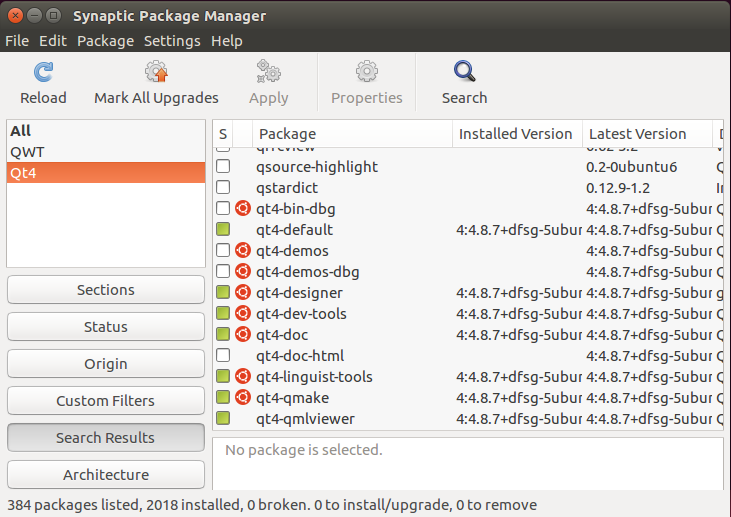Open the Edit menu
The height and width of the screenshot is (517, 731).
tap(53, 41)
